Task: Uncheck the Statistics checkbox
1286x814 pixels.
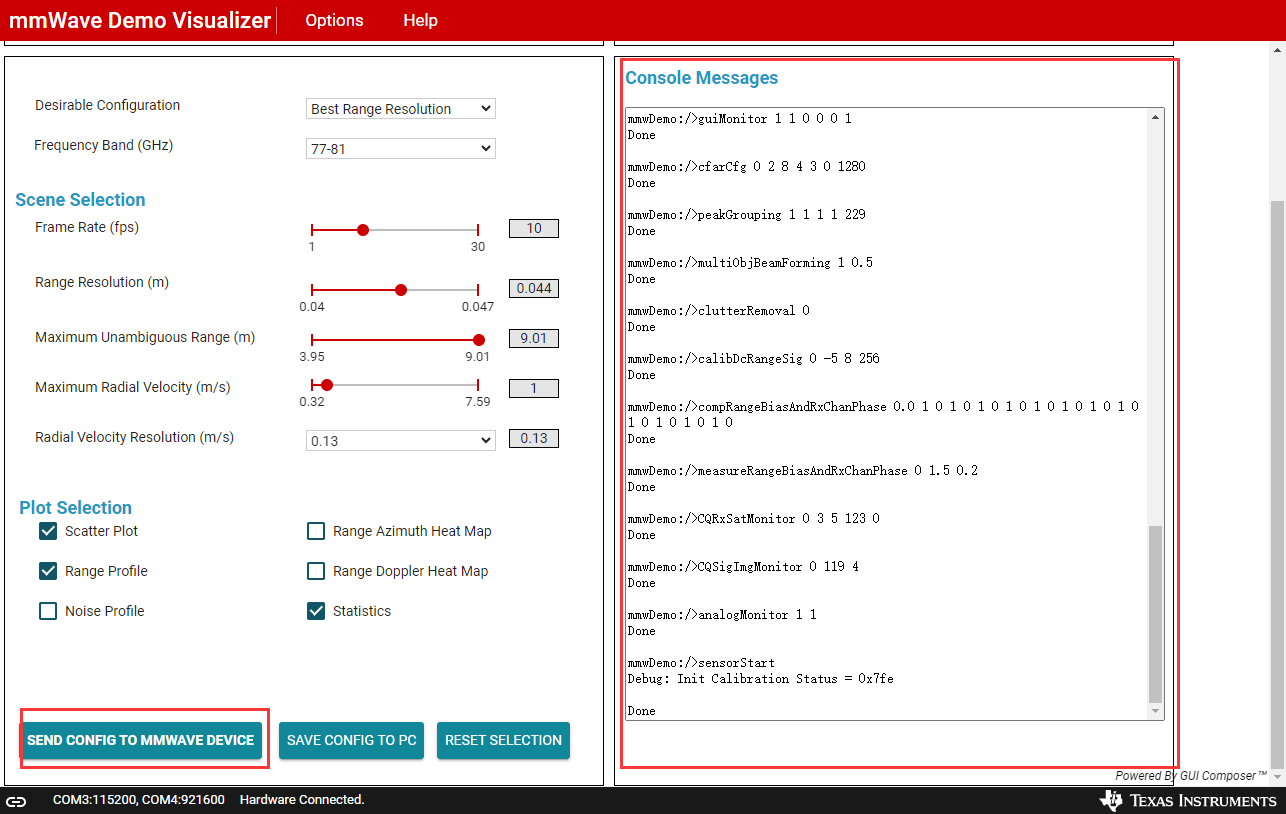Action: [x=316, y=611]
